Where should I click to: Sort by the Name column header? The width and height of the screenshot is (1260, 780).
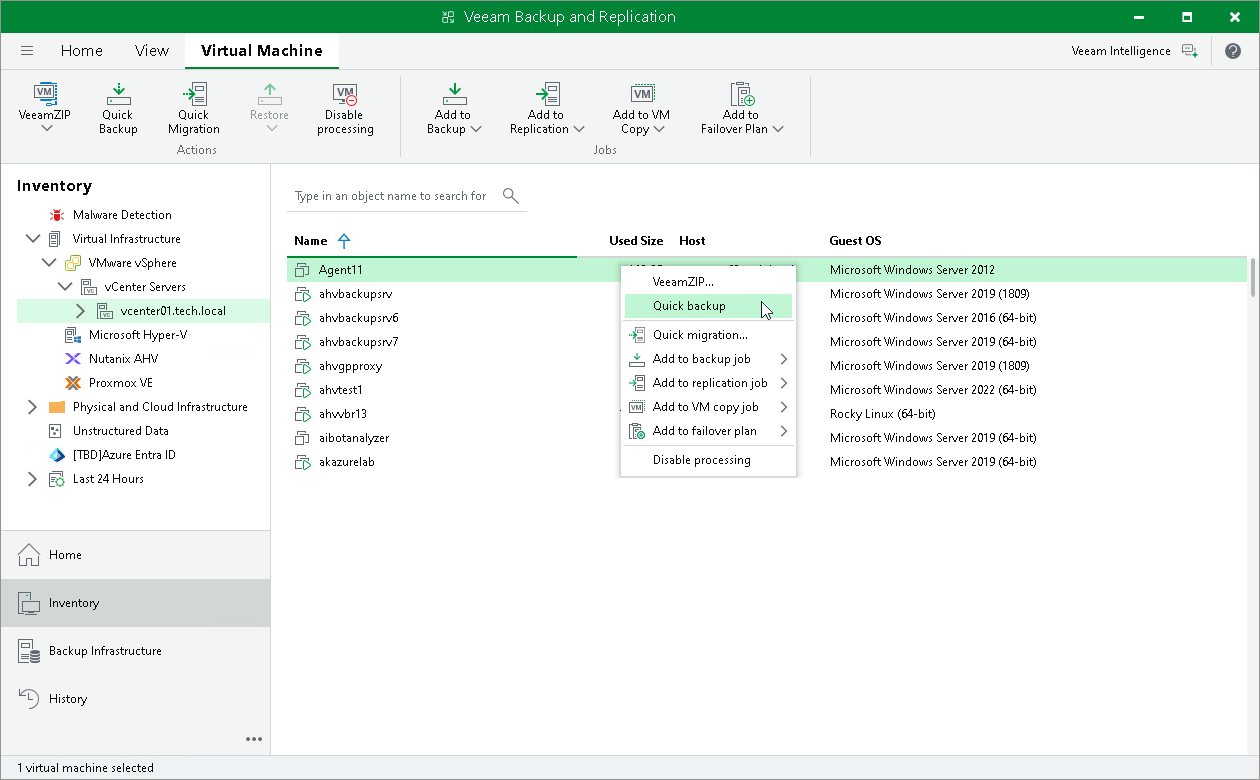pyautogui.click(x=310, y=240)
